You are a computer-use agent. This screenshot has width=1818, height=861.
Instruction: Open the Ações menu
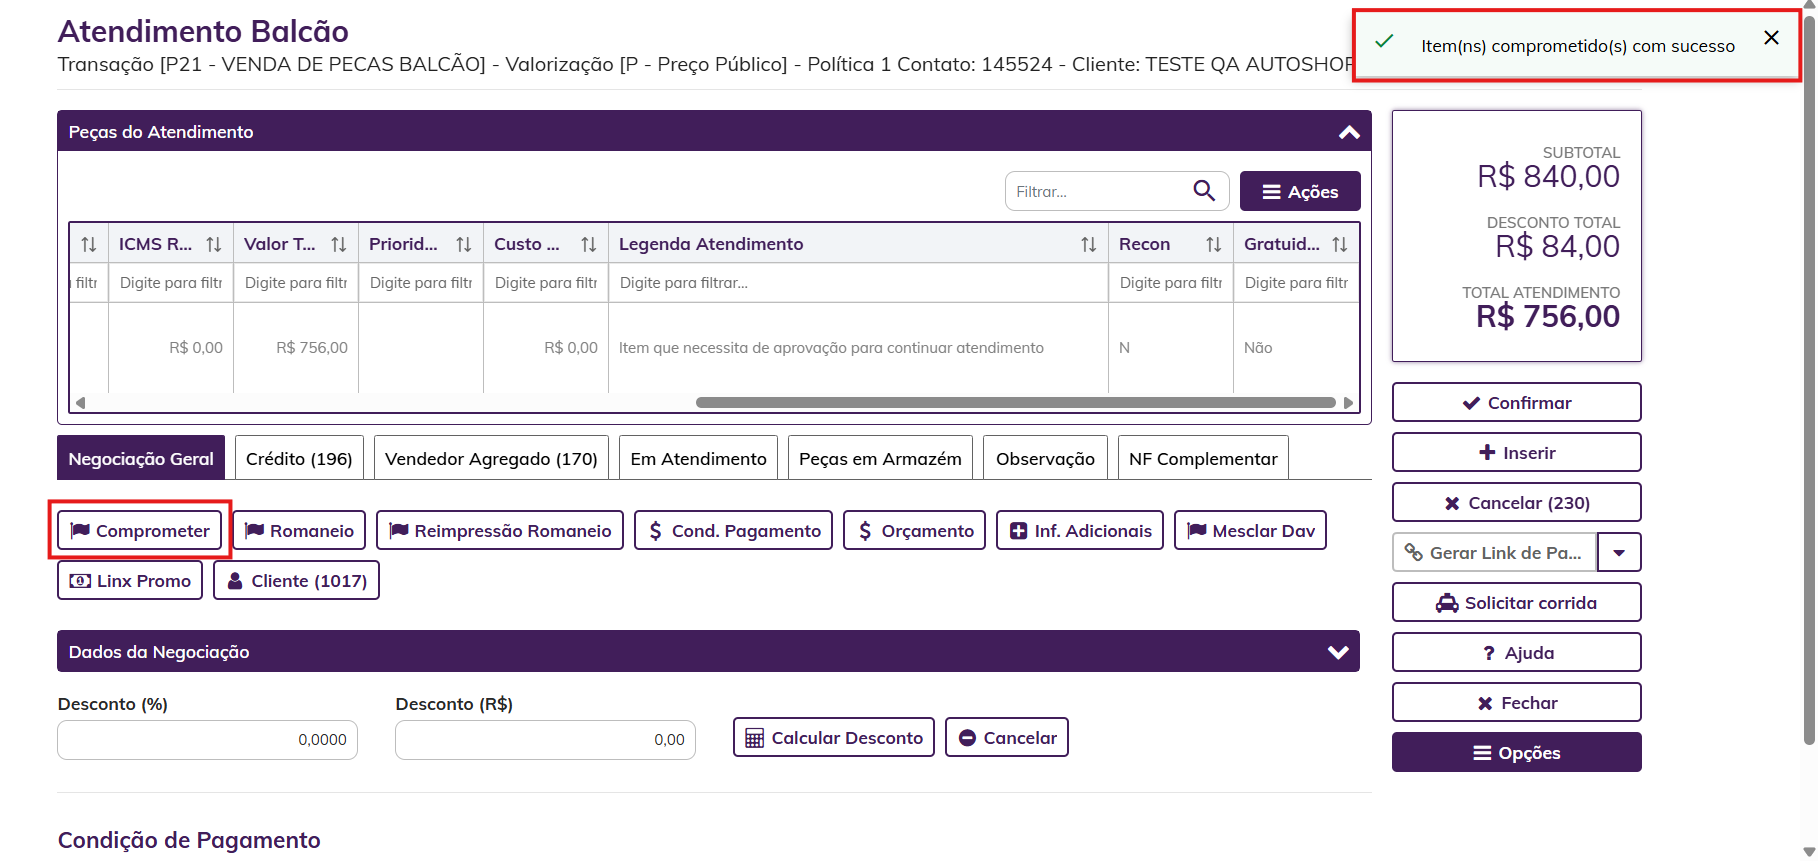pyautogui.click(x=1300, y=191)
